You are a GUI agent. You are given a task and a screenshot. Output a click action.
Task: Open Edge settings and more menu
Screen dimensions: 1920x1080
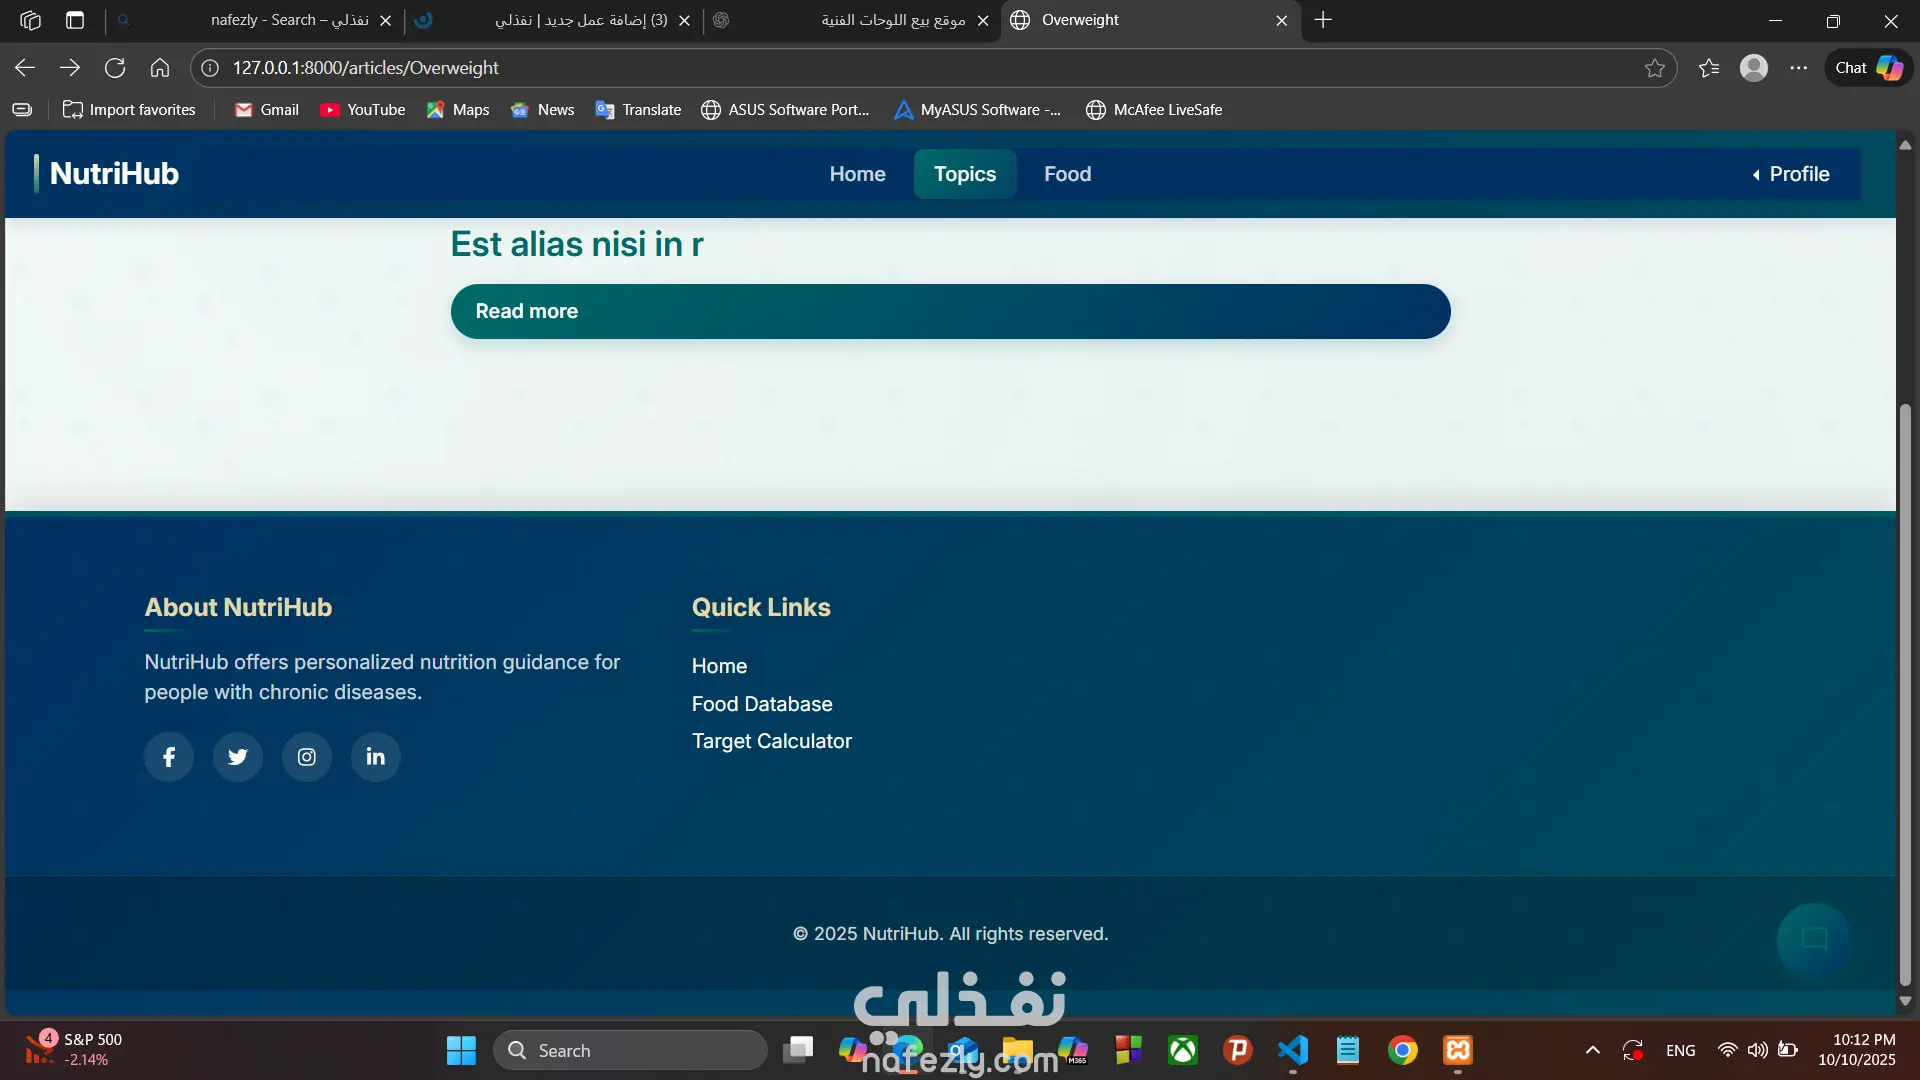[x=1799, y=68]
